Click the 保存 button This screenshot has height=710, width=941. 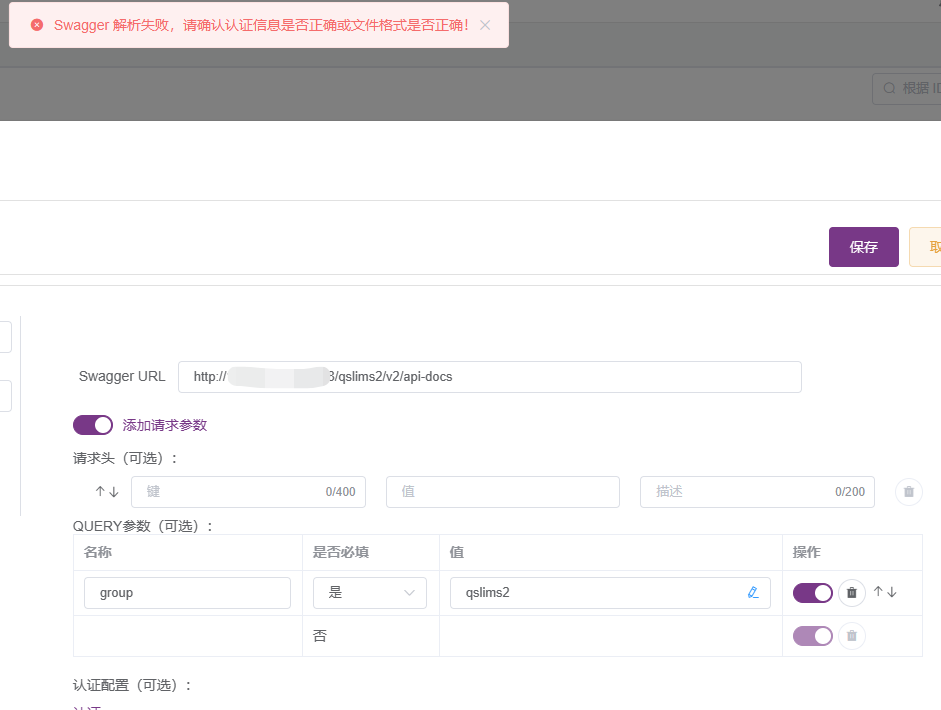click(x=863, y=247)
